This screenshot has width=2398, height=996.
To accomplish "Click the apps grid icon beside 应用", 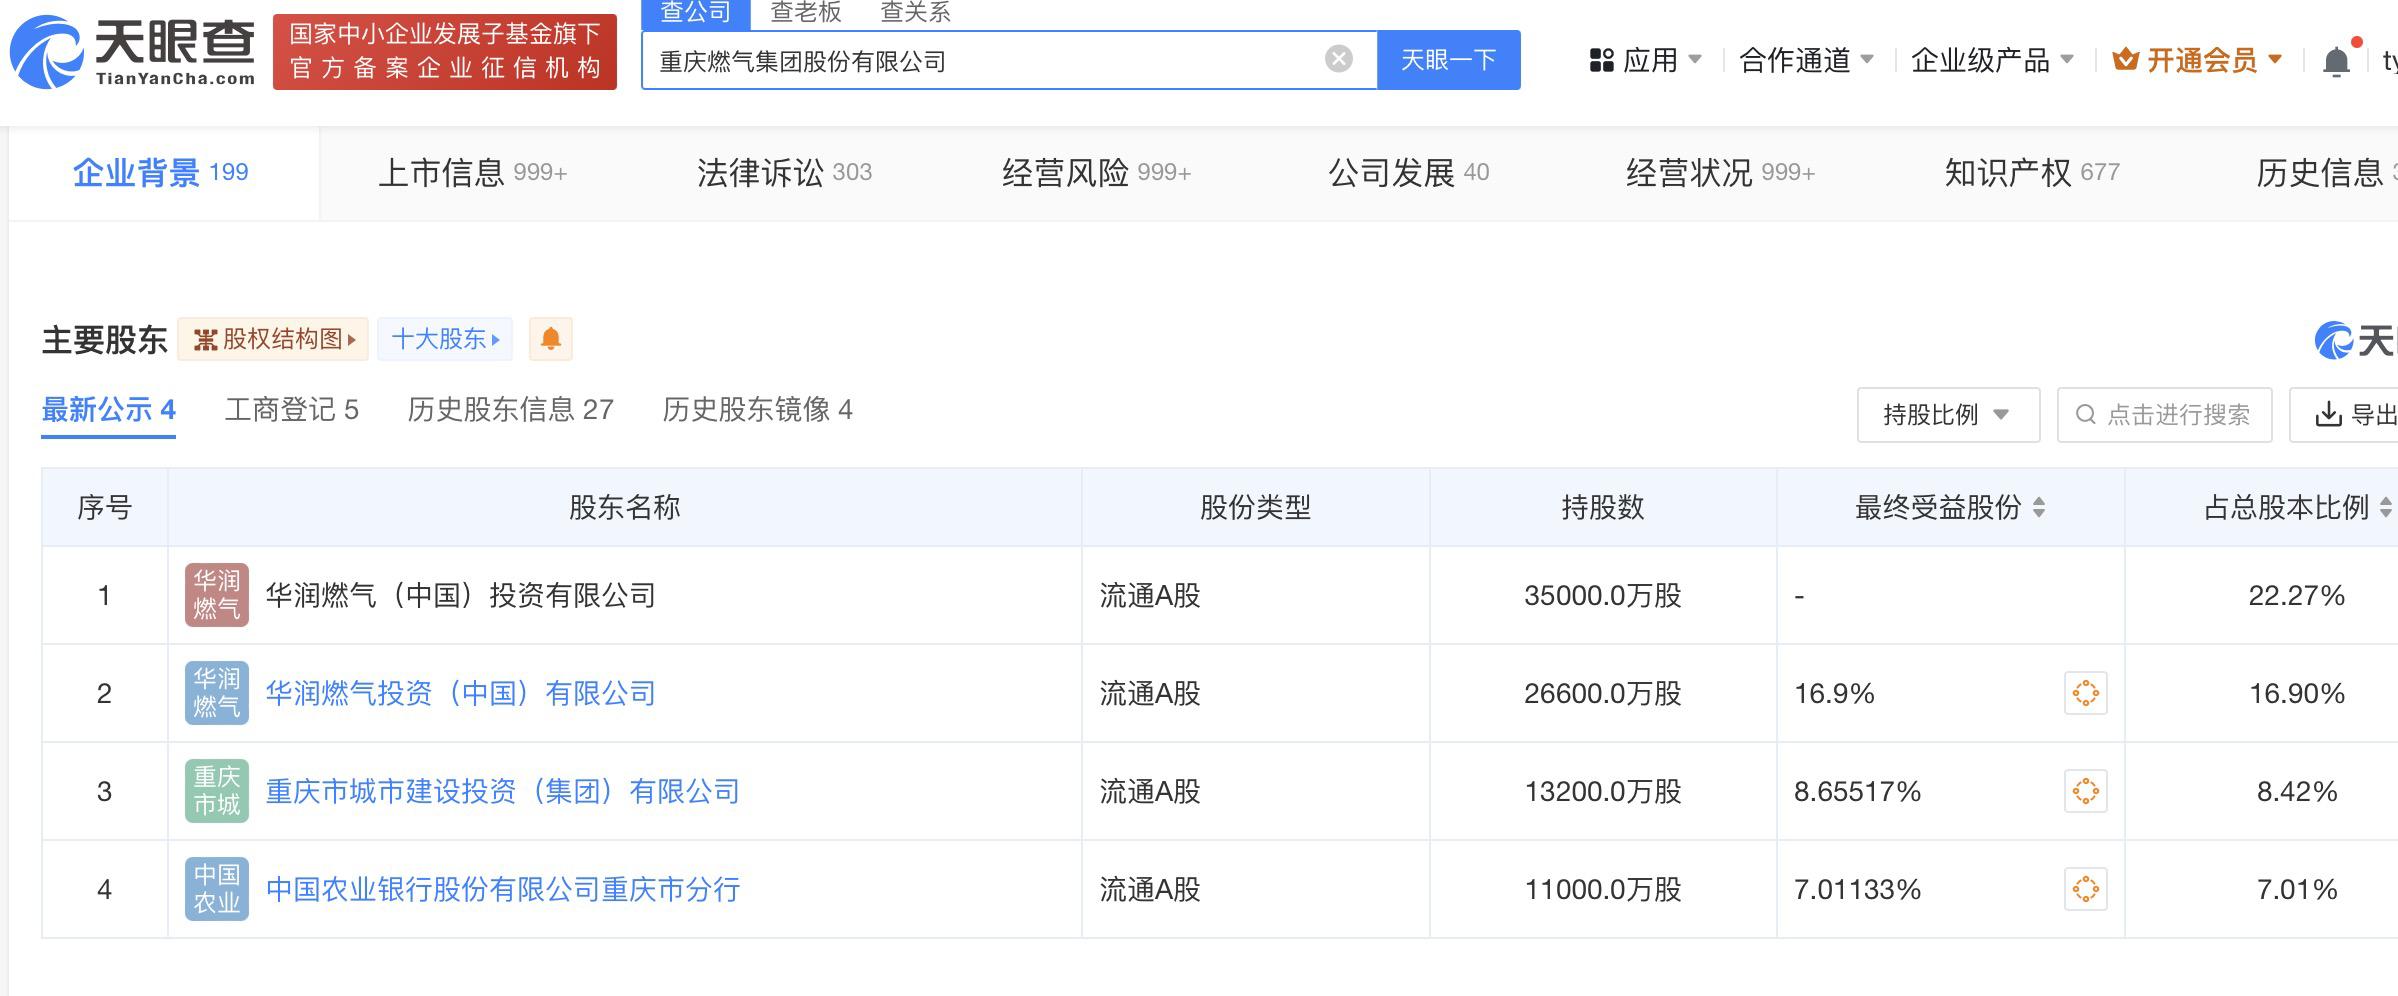I will pos(1601,60).
